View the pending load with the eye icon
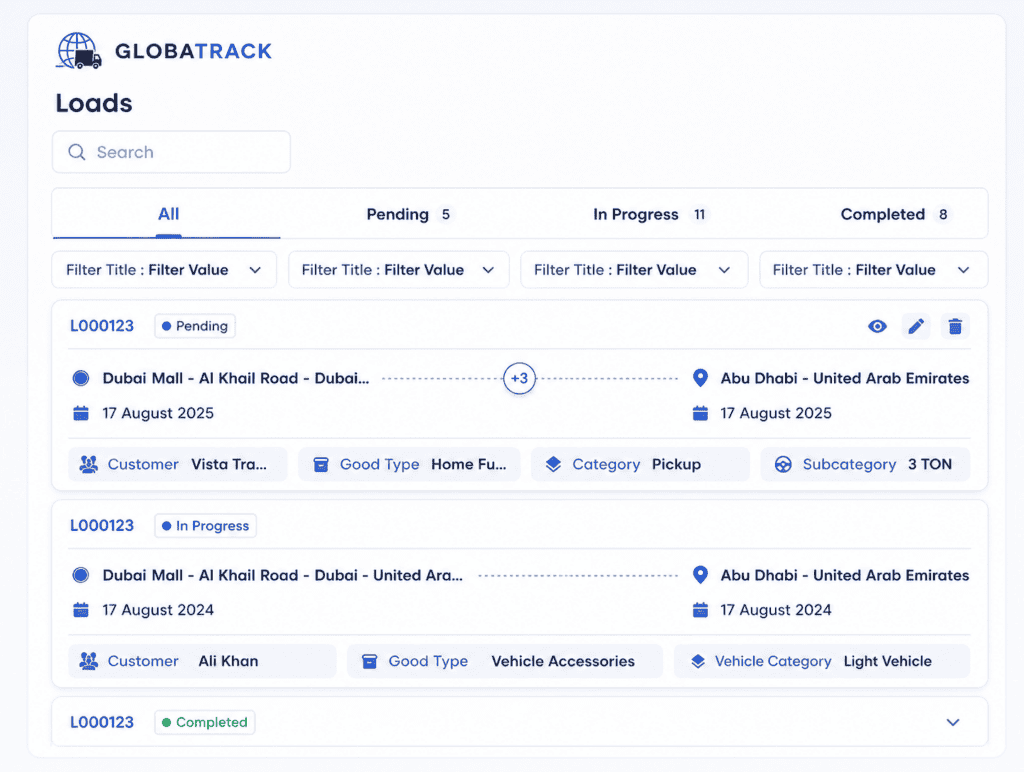Screen dimensions: 1024x772 click(x=877, y=326)
